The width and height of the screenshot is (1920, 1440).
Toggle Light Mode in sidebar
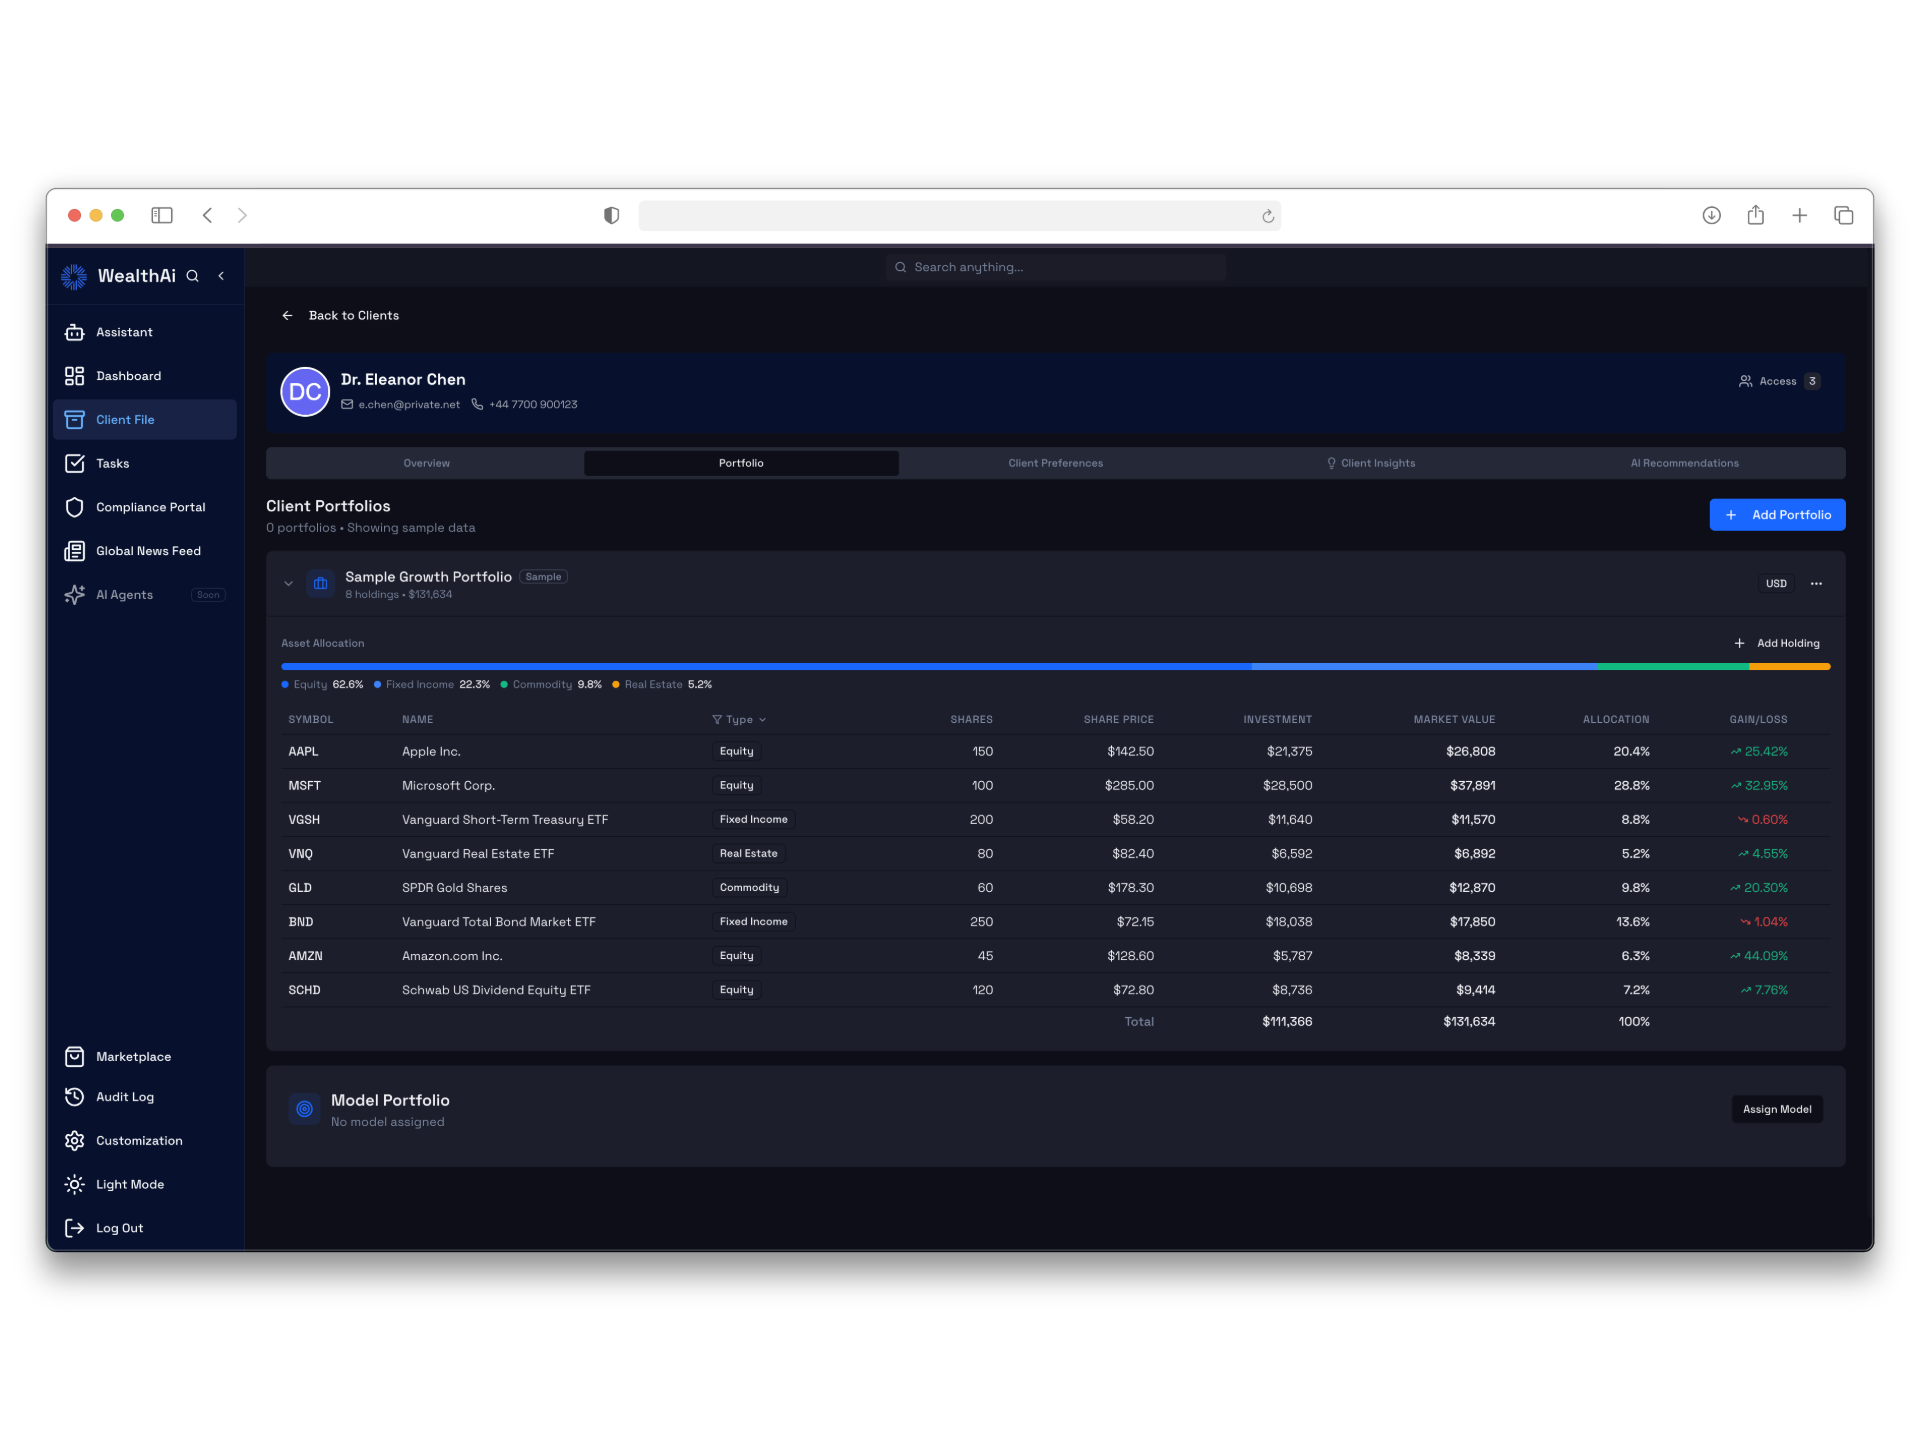pyautogui.click(x=74, y=1184)
